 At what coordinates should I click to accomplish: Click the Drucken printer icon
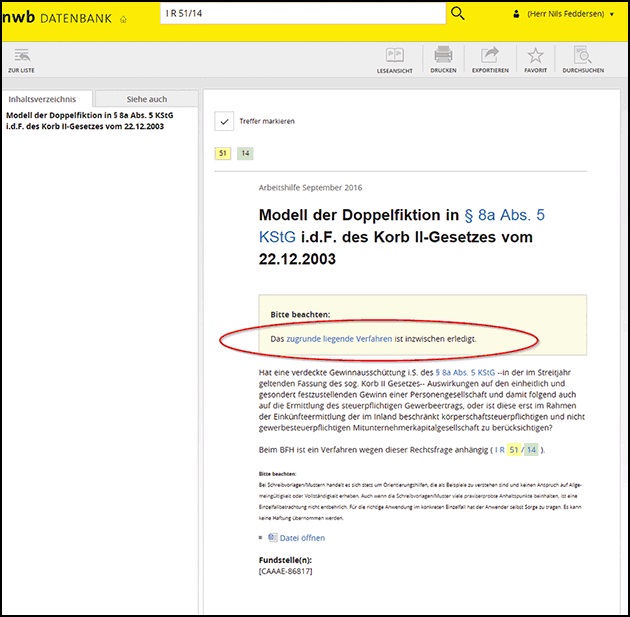(x=443, y=61)
